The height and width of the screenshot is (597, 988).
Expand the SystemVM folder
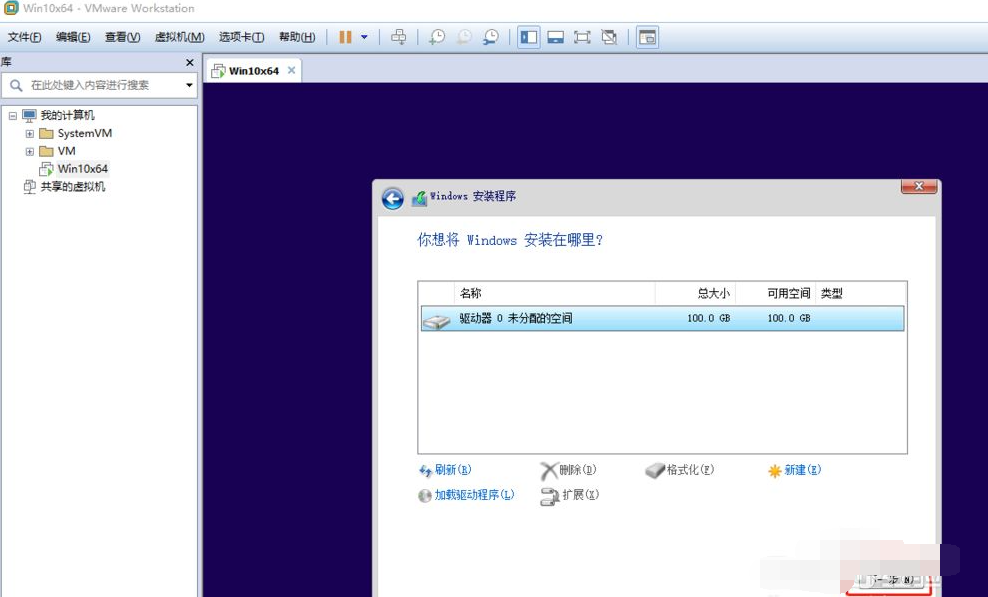(31, 133)
